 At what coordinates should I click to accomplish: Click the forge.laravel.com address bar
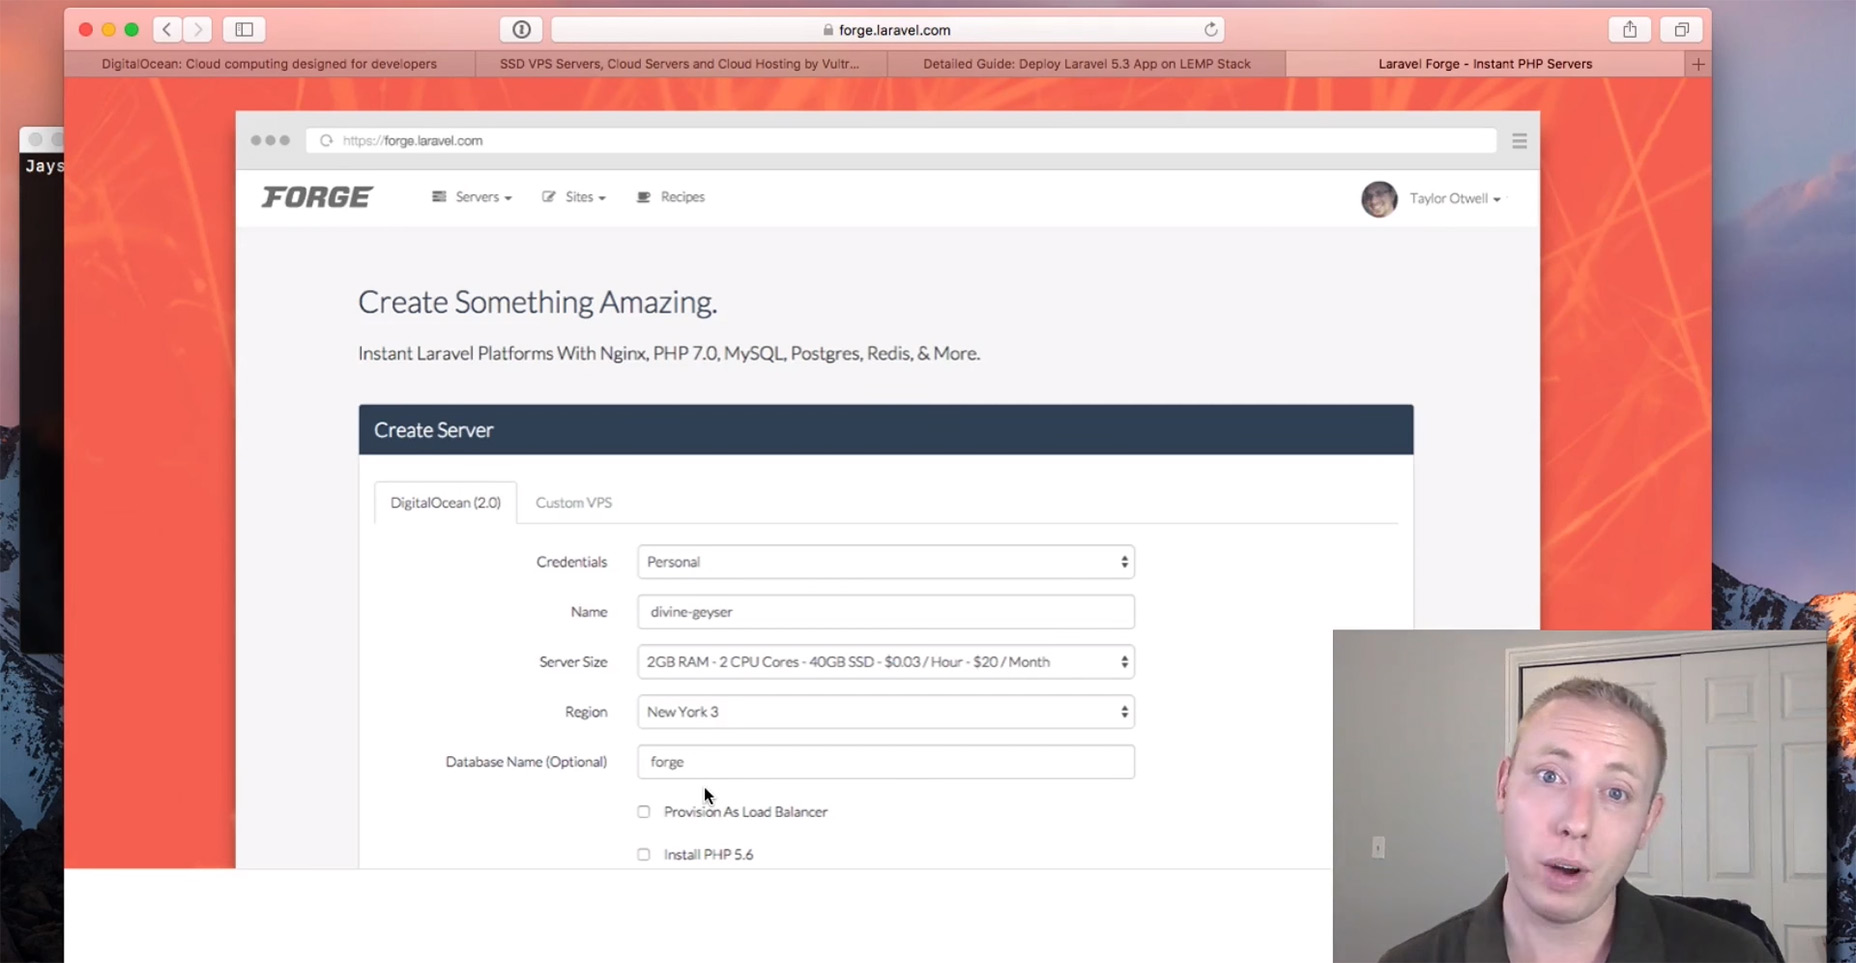coord(888,30)
